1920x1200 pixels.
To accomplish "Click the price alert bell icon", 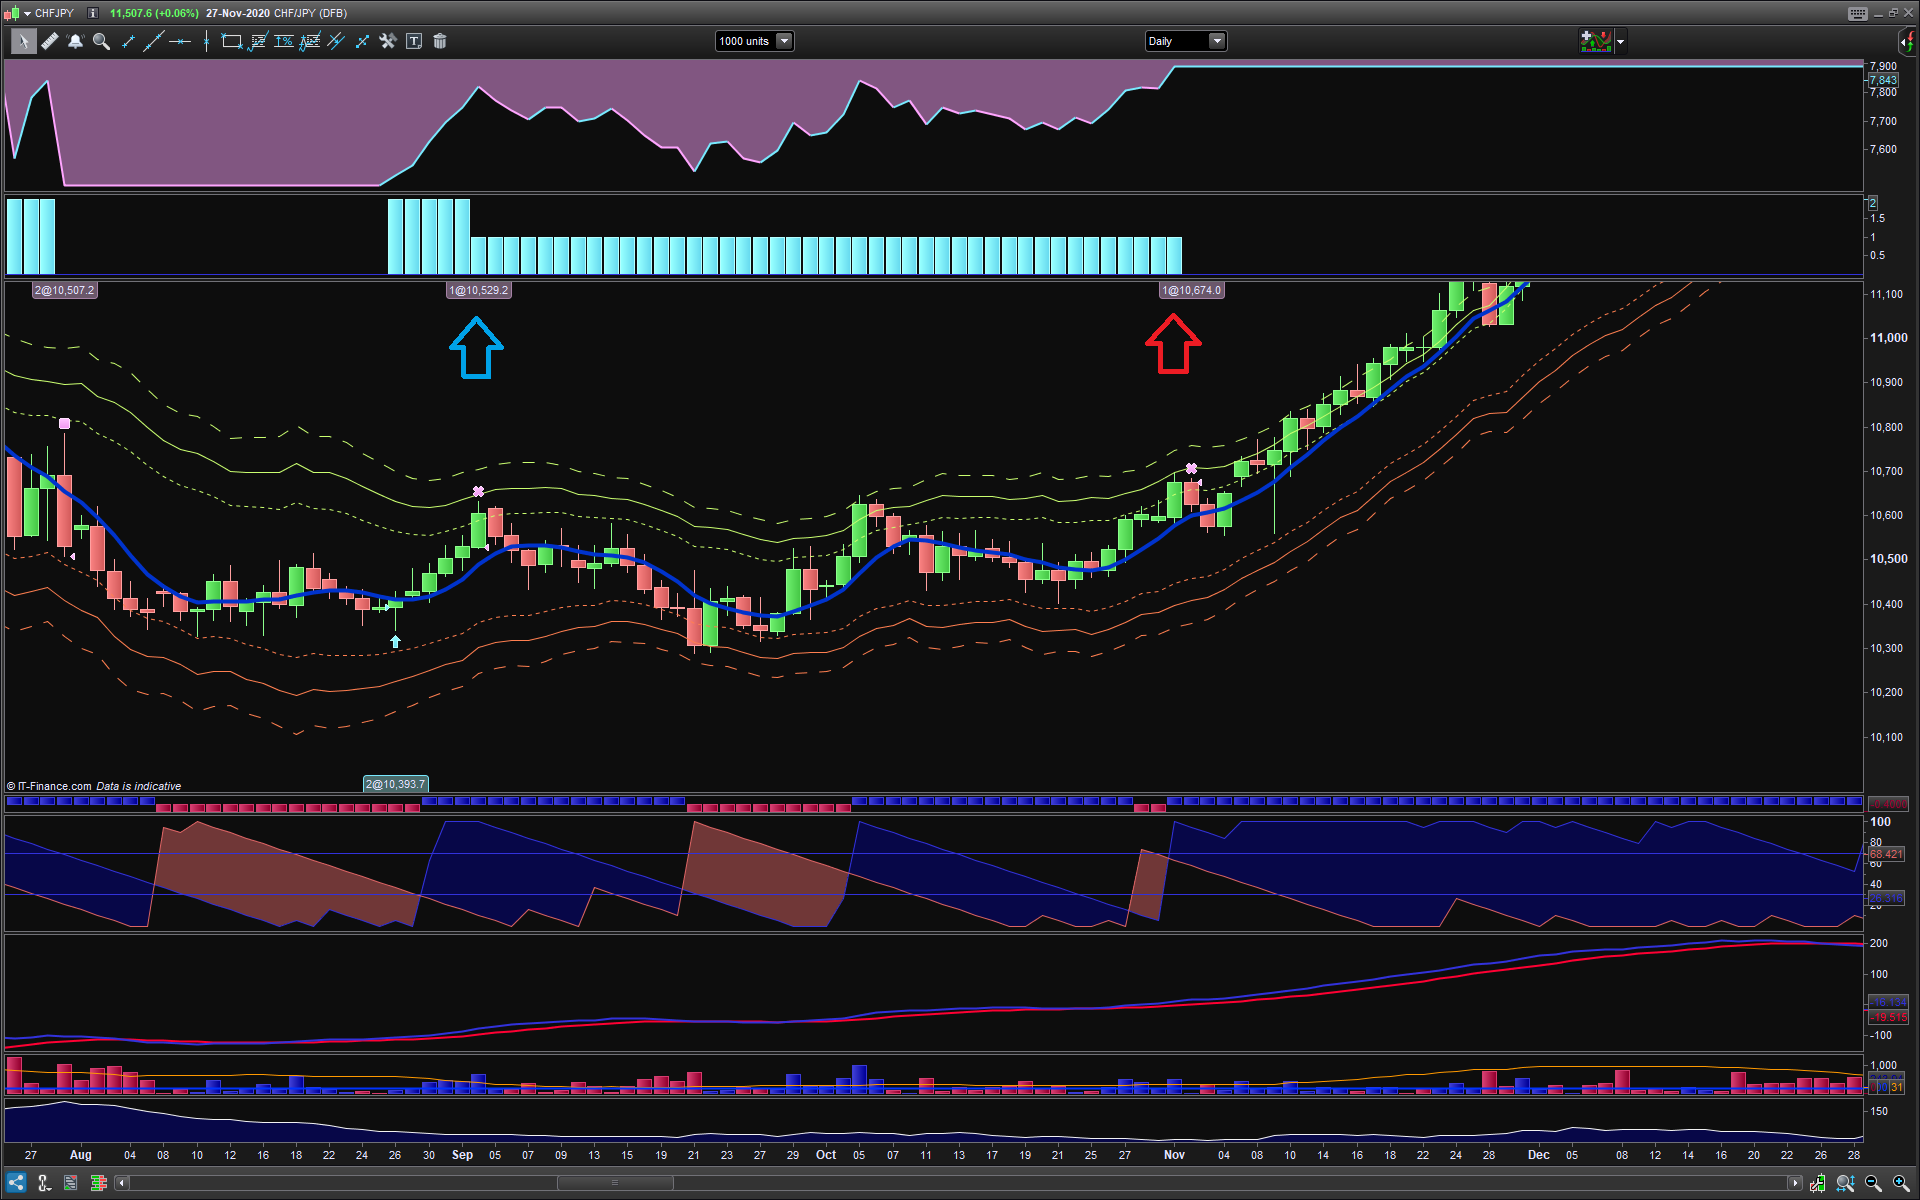I will [75, 41].
